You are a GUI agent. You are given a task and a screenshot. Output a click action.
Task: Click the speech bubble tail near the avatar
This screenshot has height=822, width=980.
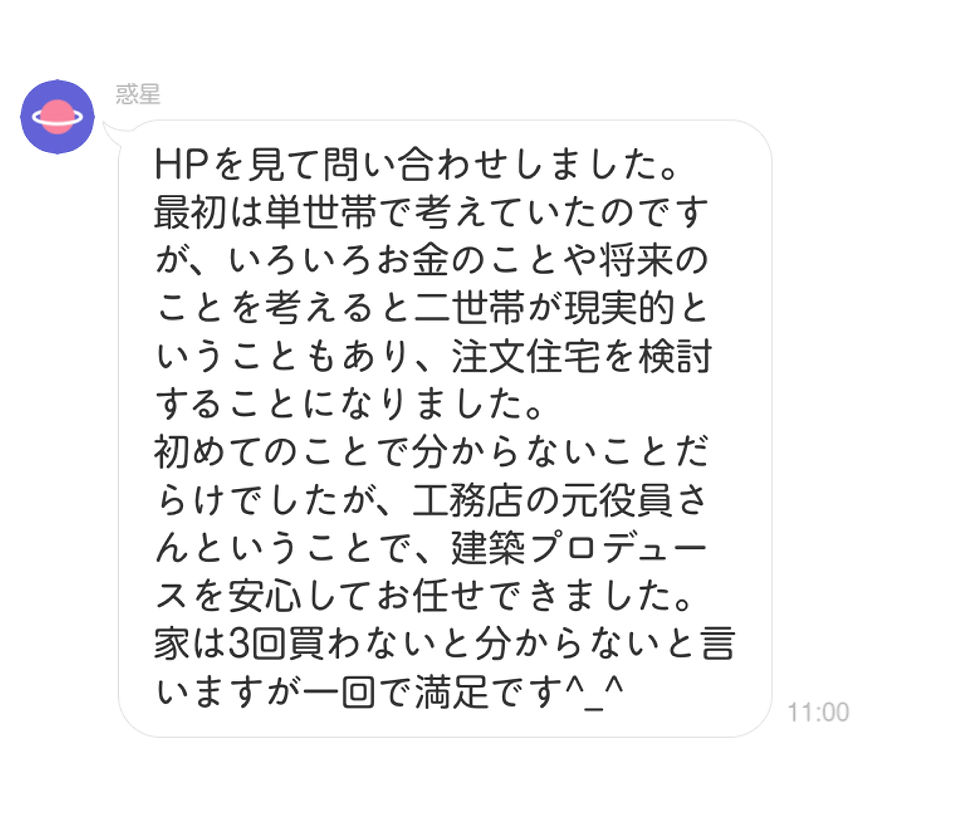(x=111, y=133)
